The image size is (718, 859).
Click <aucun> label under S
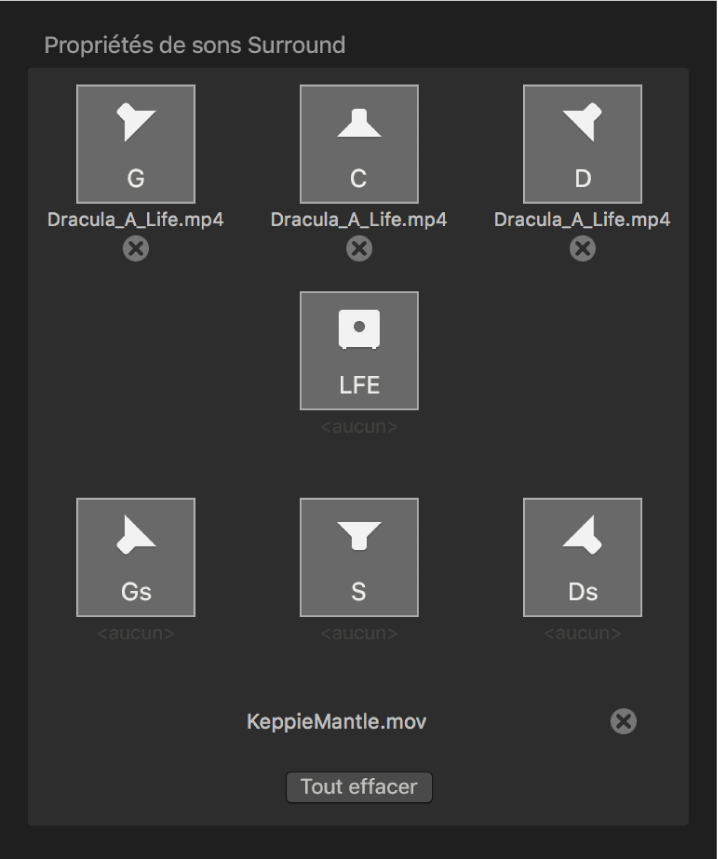(359, 633)
